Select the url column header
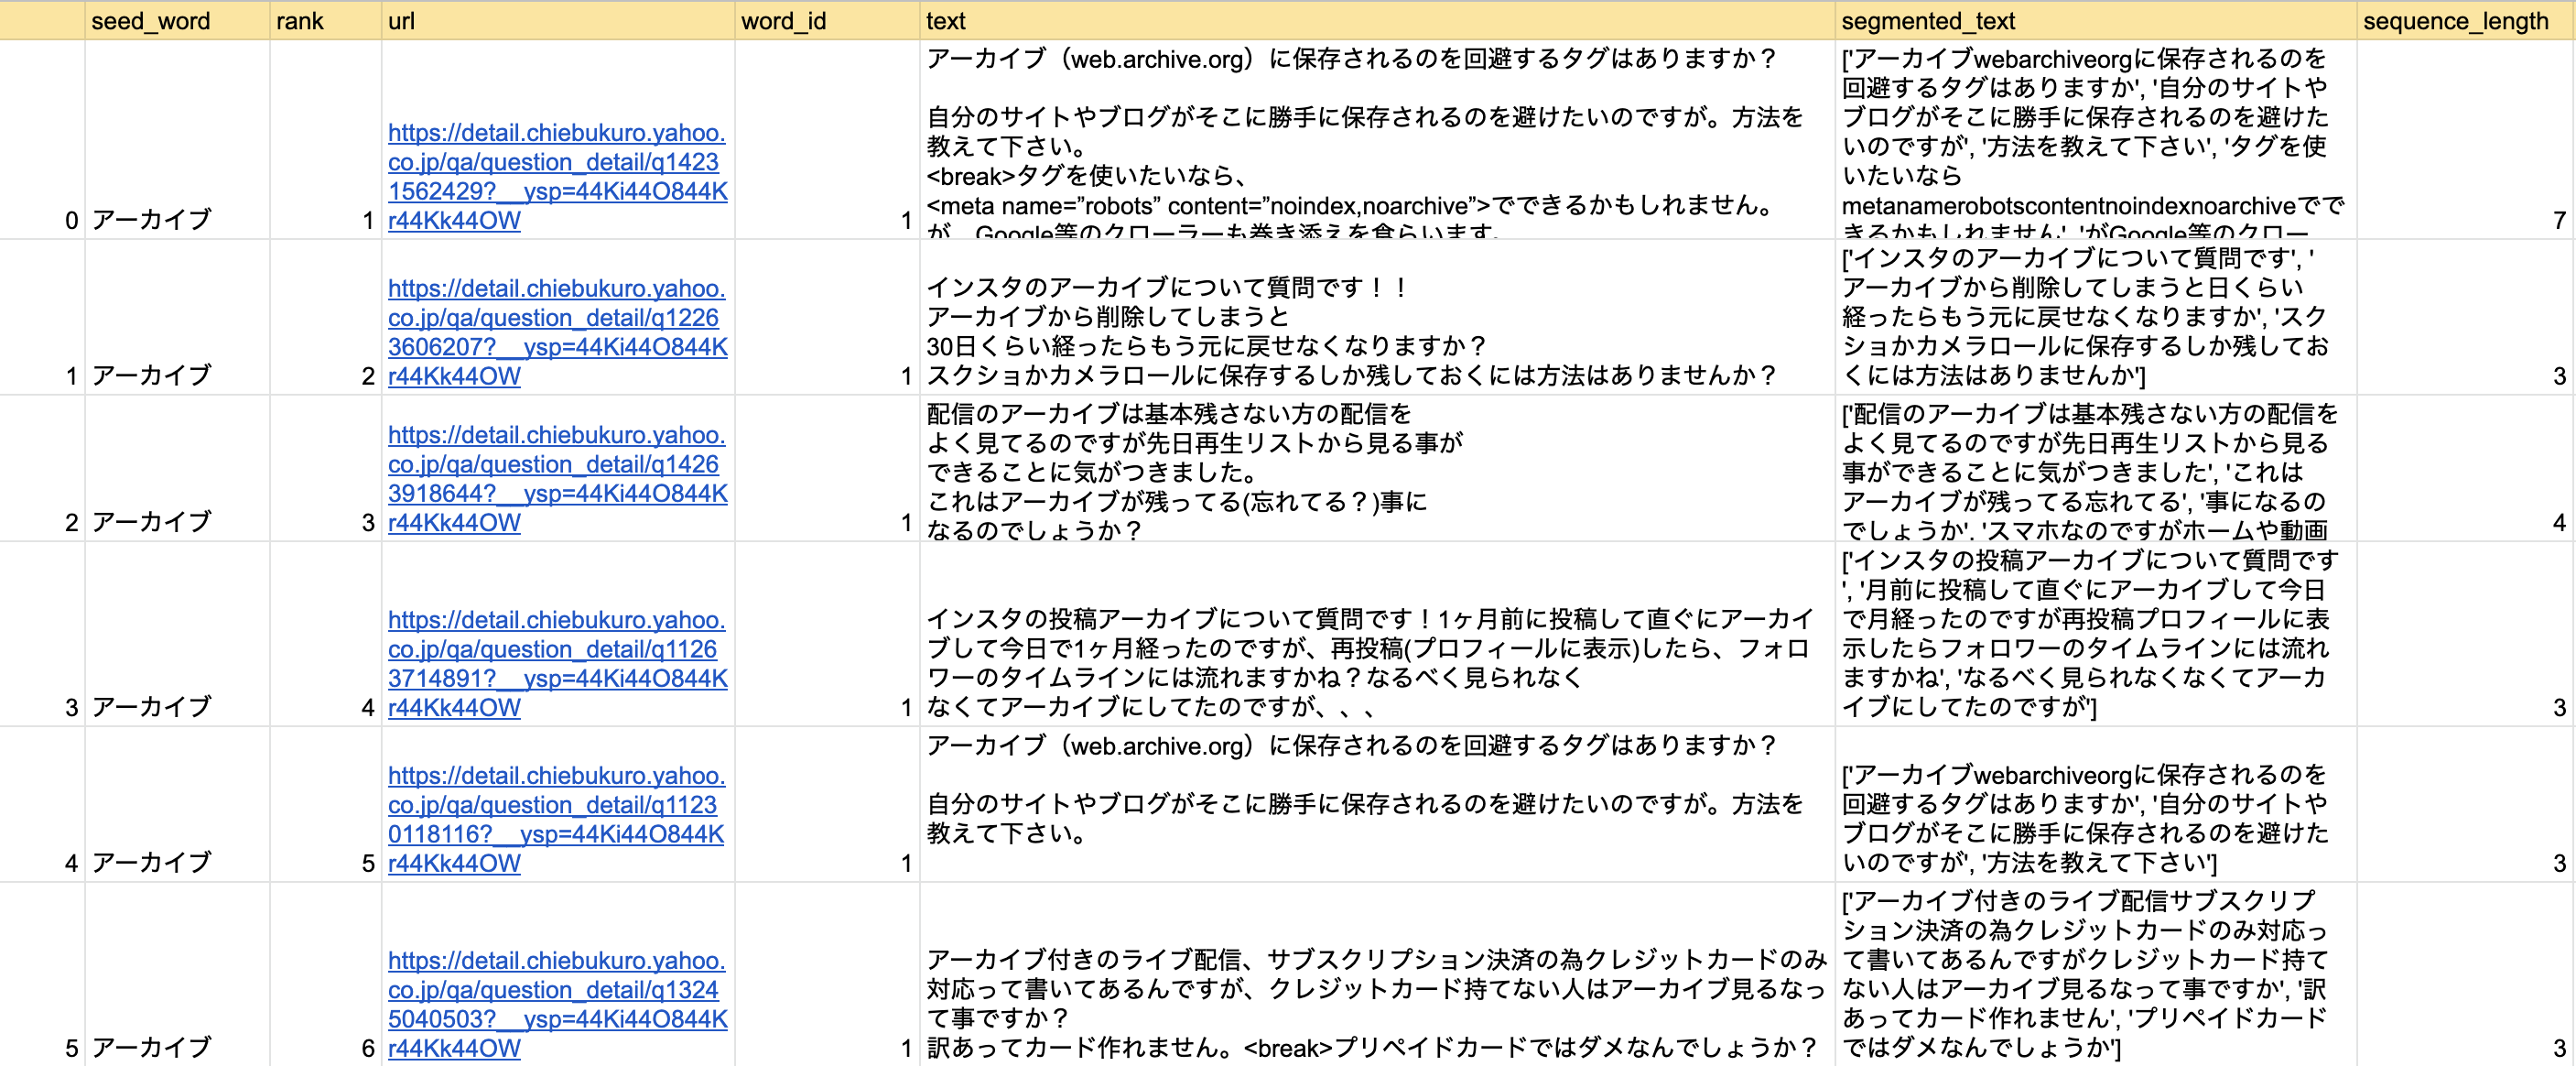This screenshot has width=2576, height=1066. 401,21
